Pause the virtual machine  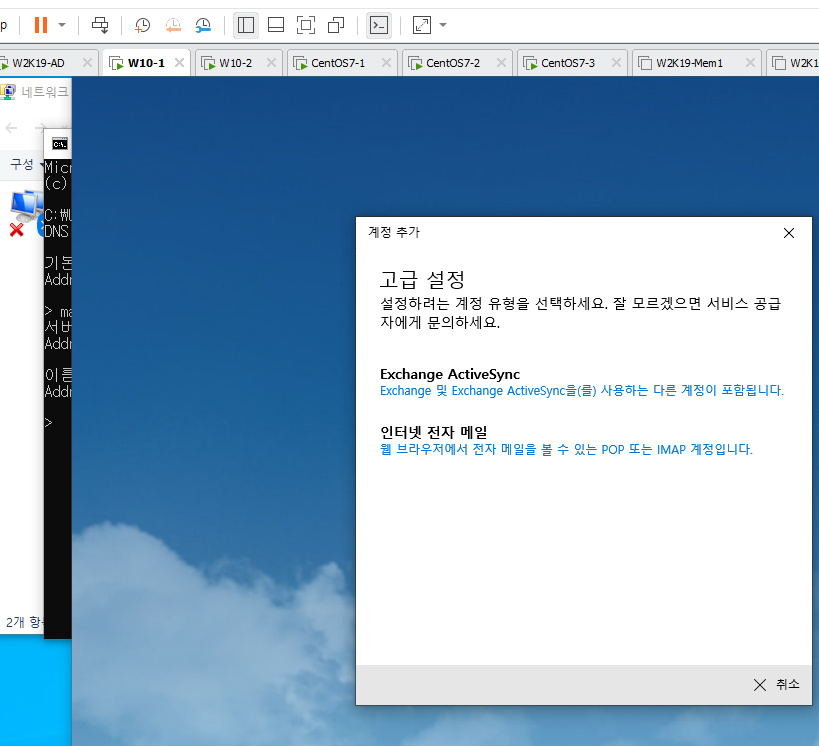click(x=41, y=25)
